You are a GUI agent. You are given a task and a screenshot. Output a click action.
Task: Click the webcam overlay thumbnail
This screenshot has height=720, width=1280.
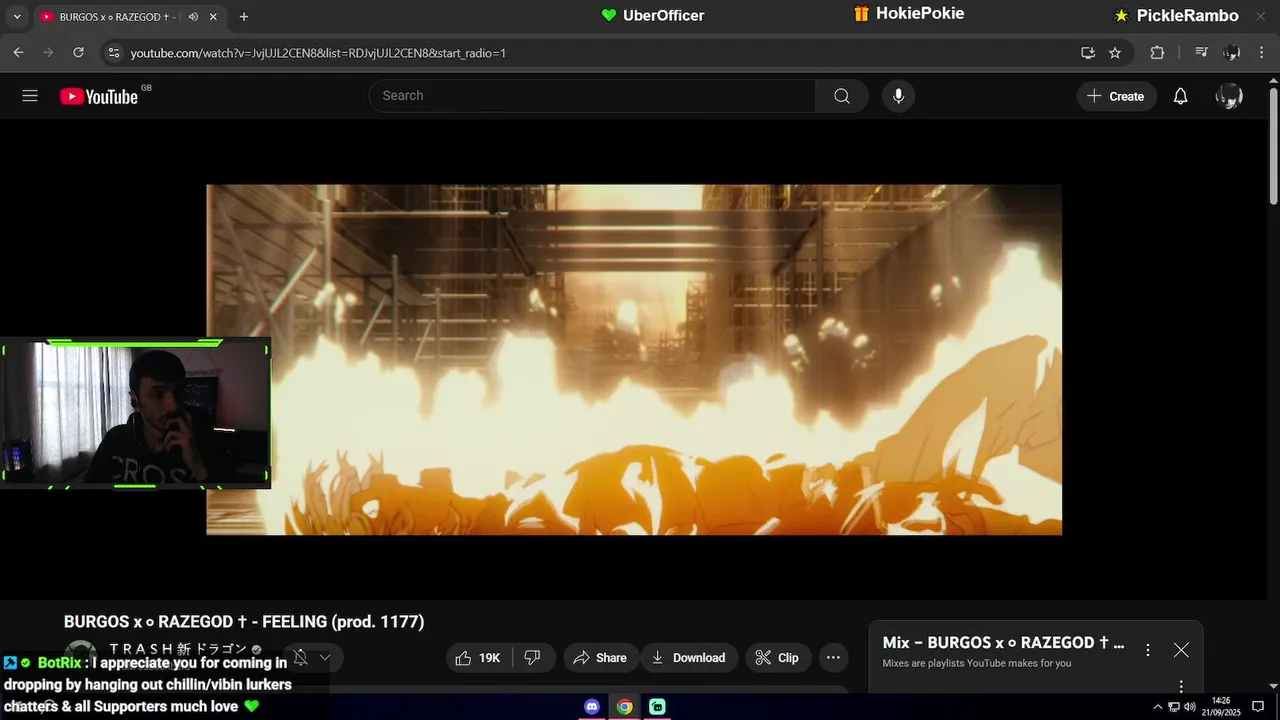135,414
